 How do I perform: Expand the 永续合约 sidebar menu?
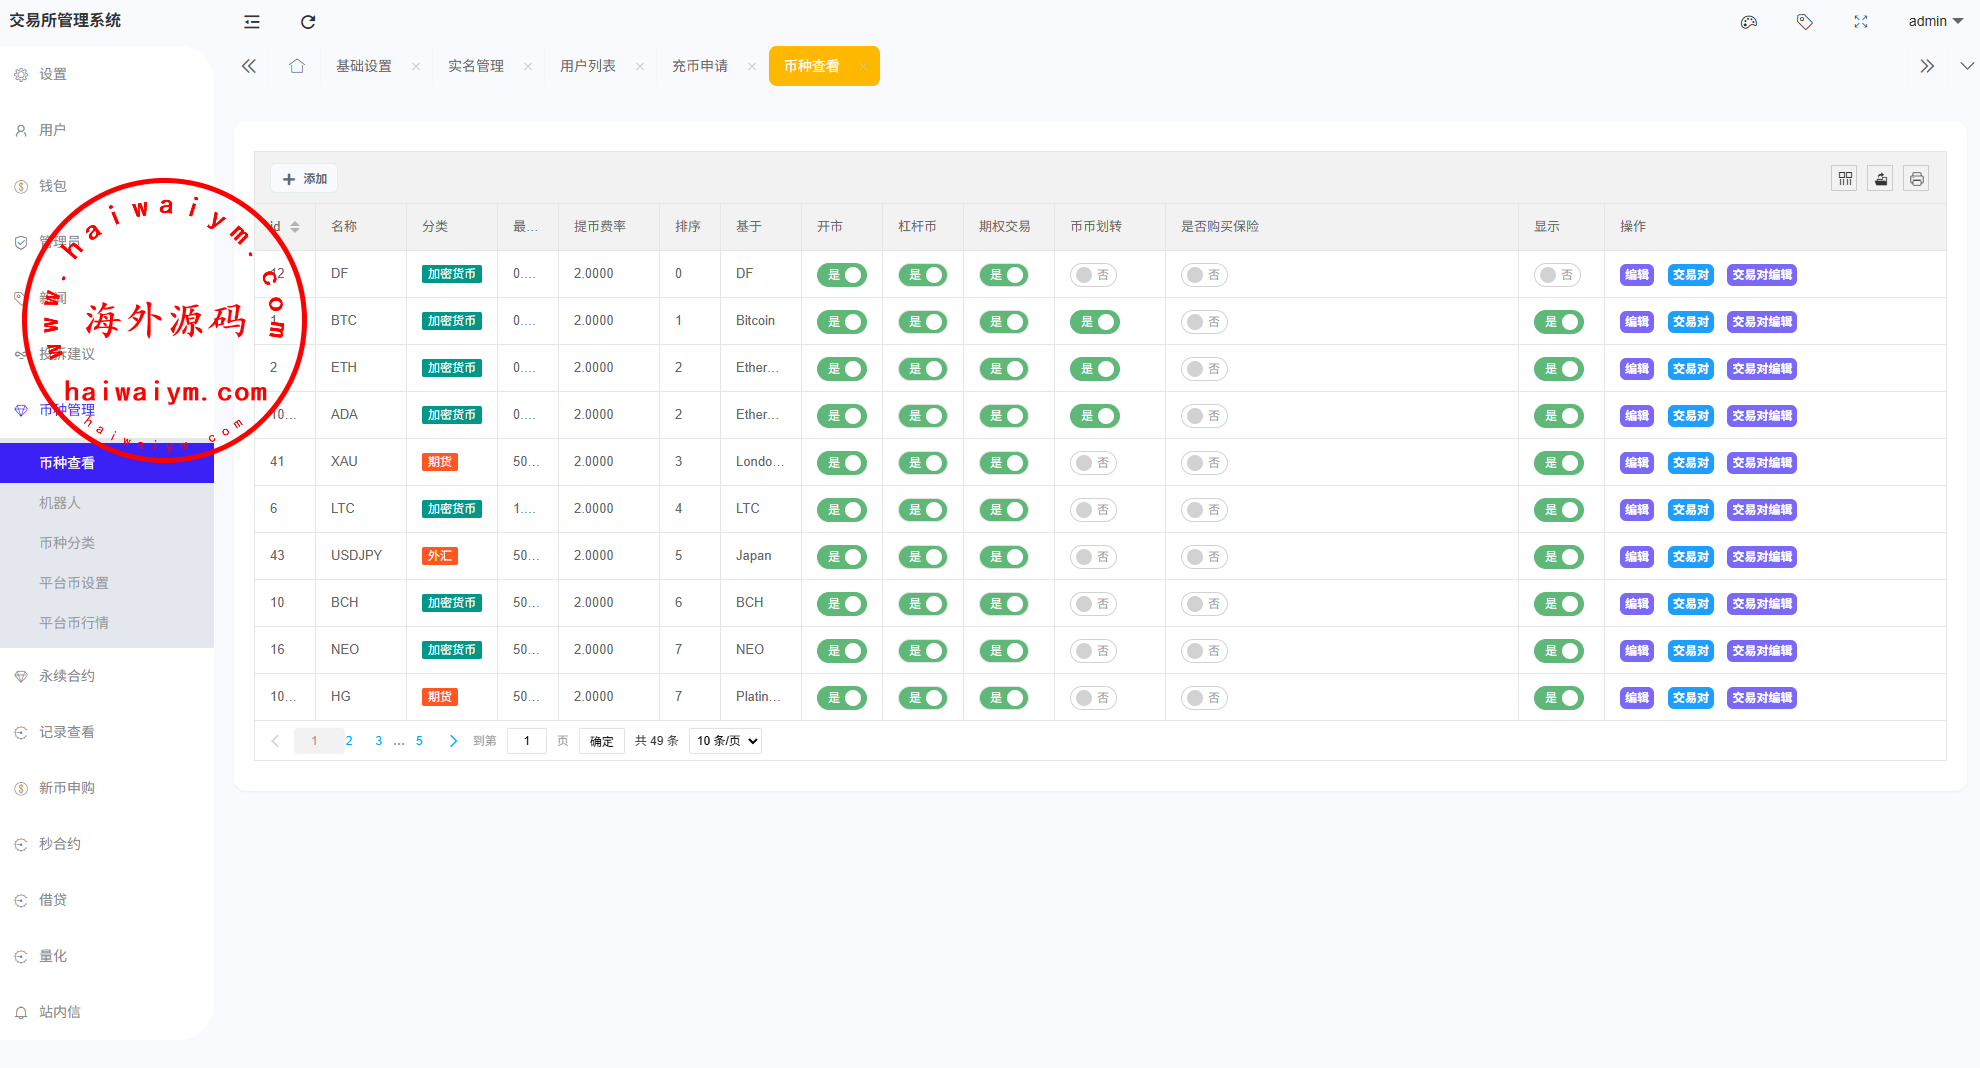[x=67, y=676]
